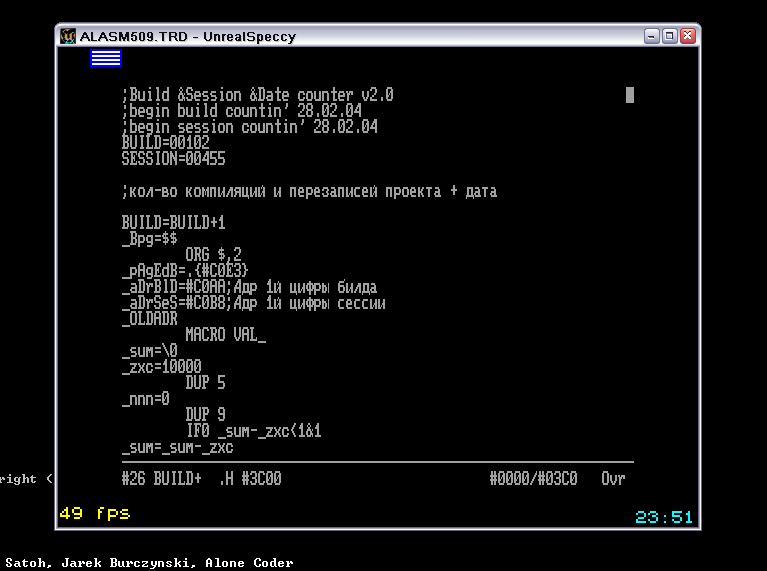Viewport: 767px width, 571px height.
Task: Click the BUILD=00102 line
Action: point(165,143)
